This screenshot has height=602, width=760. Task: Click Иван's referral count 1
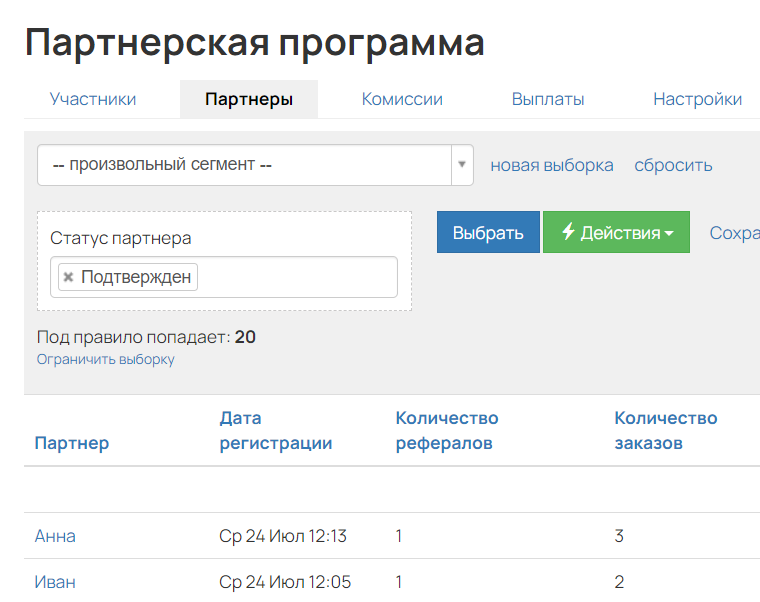point(398,582)
